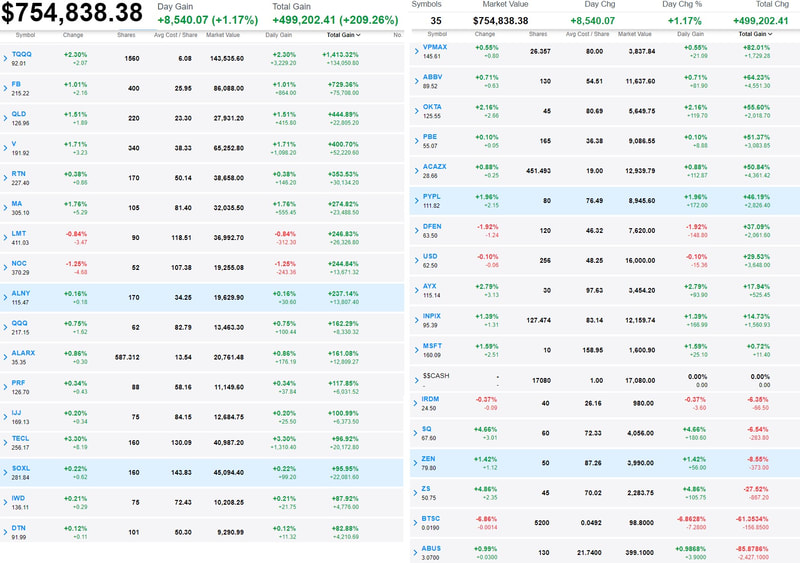
Task: Select TQQQ market value 143,535.60
Action: 227,58
